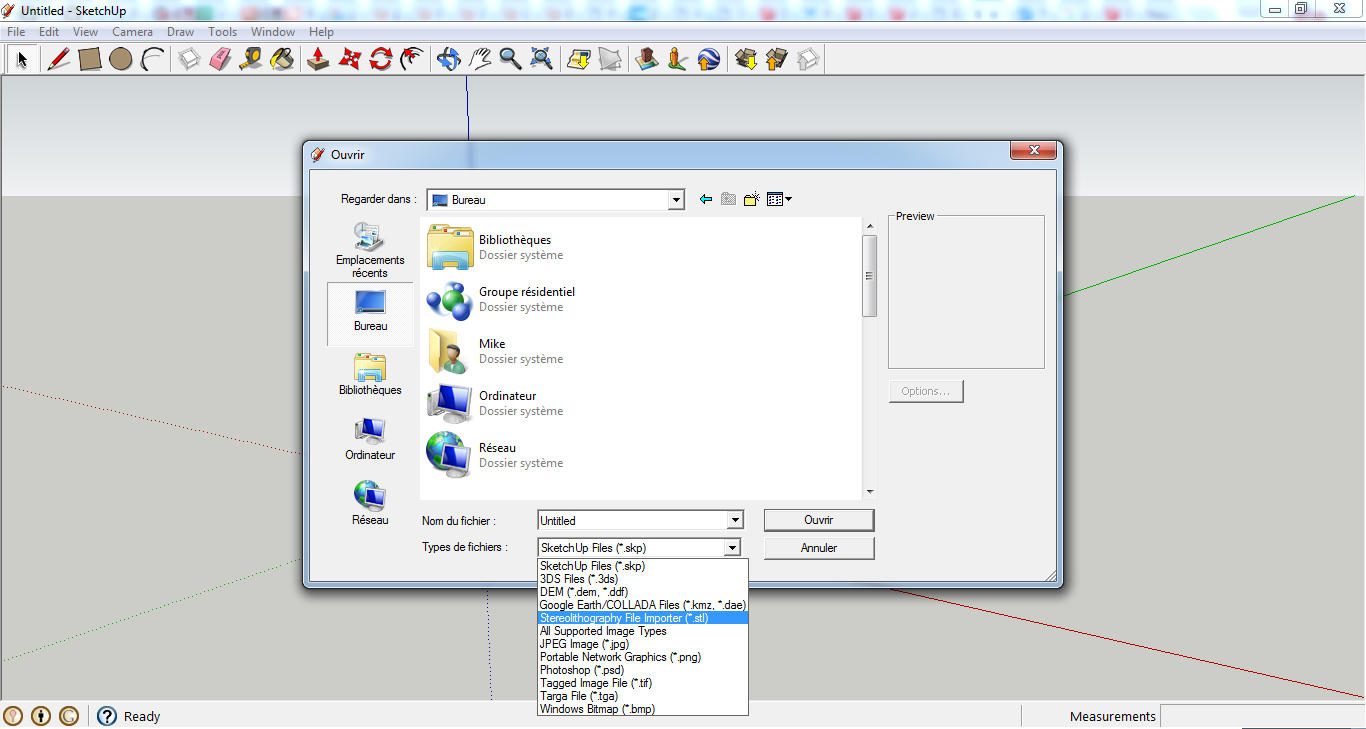The height and width of the screenshot is (729, 1366).
Task: Expand the 'Nom du fichier' dropdown arrow
Action: point(735,520)
